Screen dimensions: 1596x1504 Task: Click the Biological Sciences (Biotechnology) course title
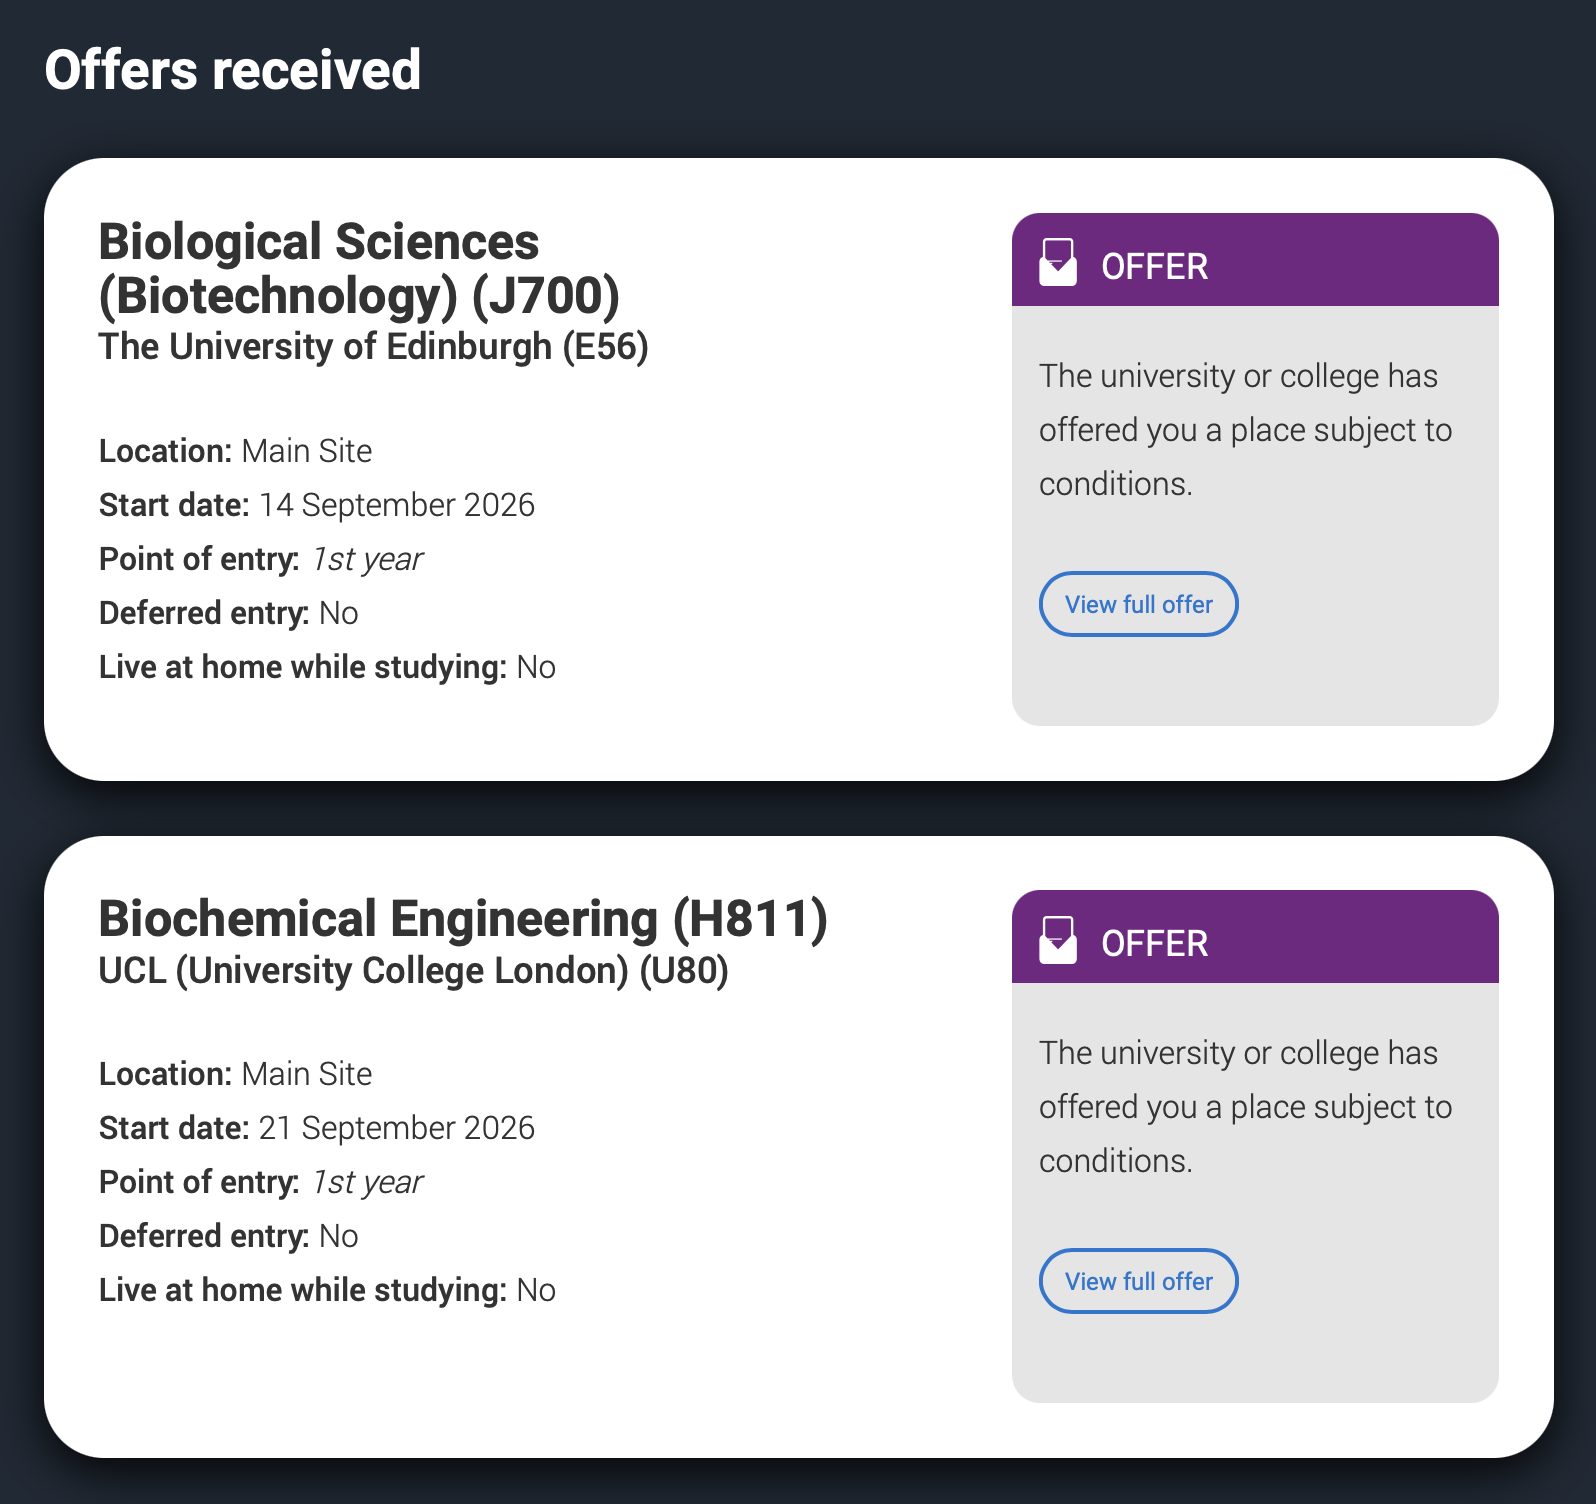[x=359, y=268]
